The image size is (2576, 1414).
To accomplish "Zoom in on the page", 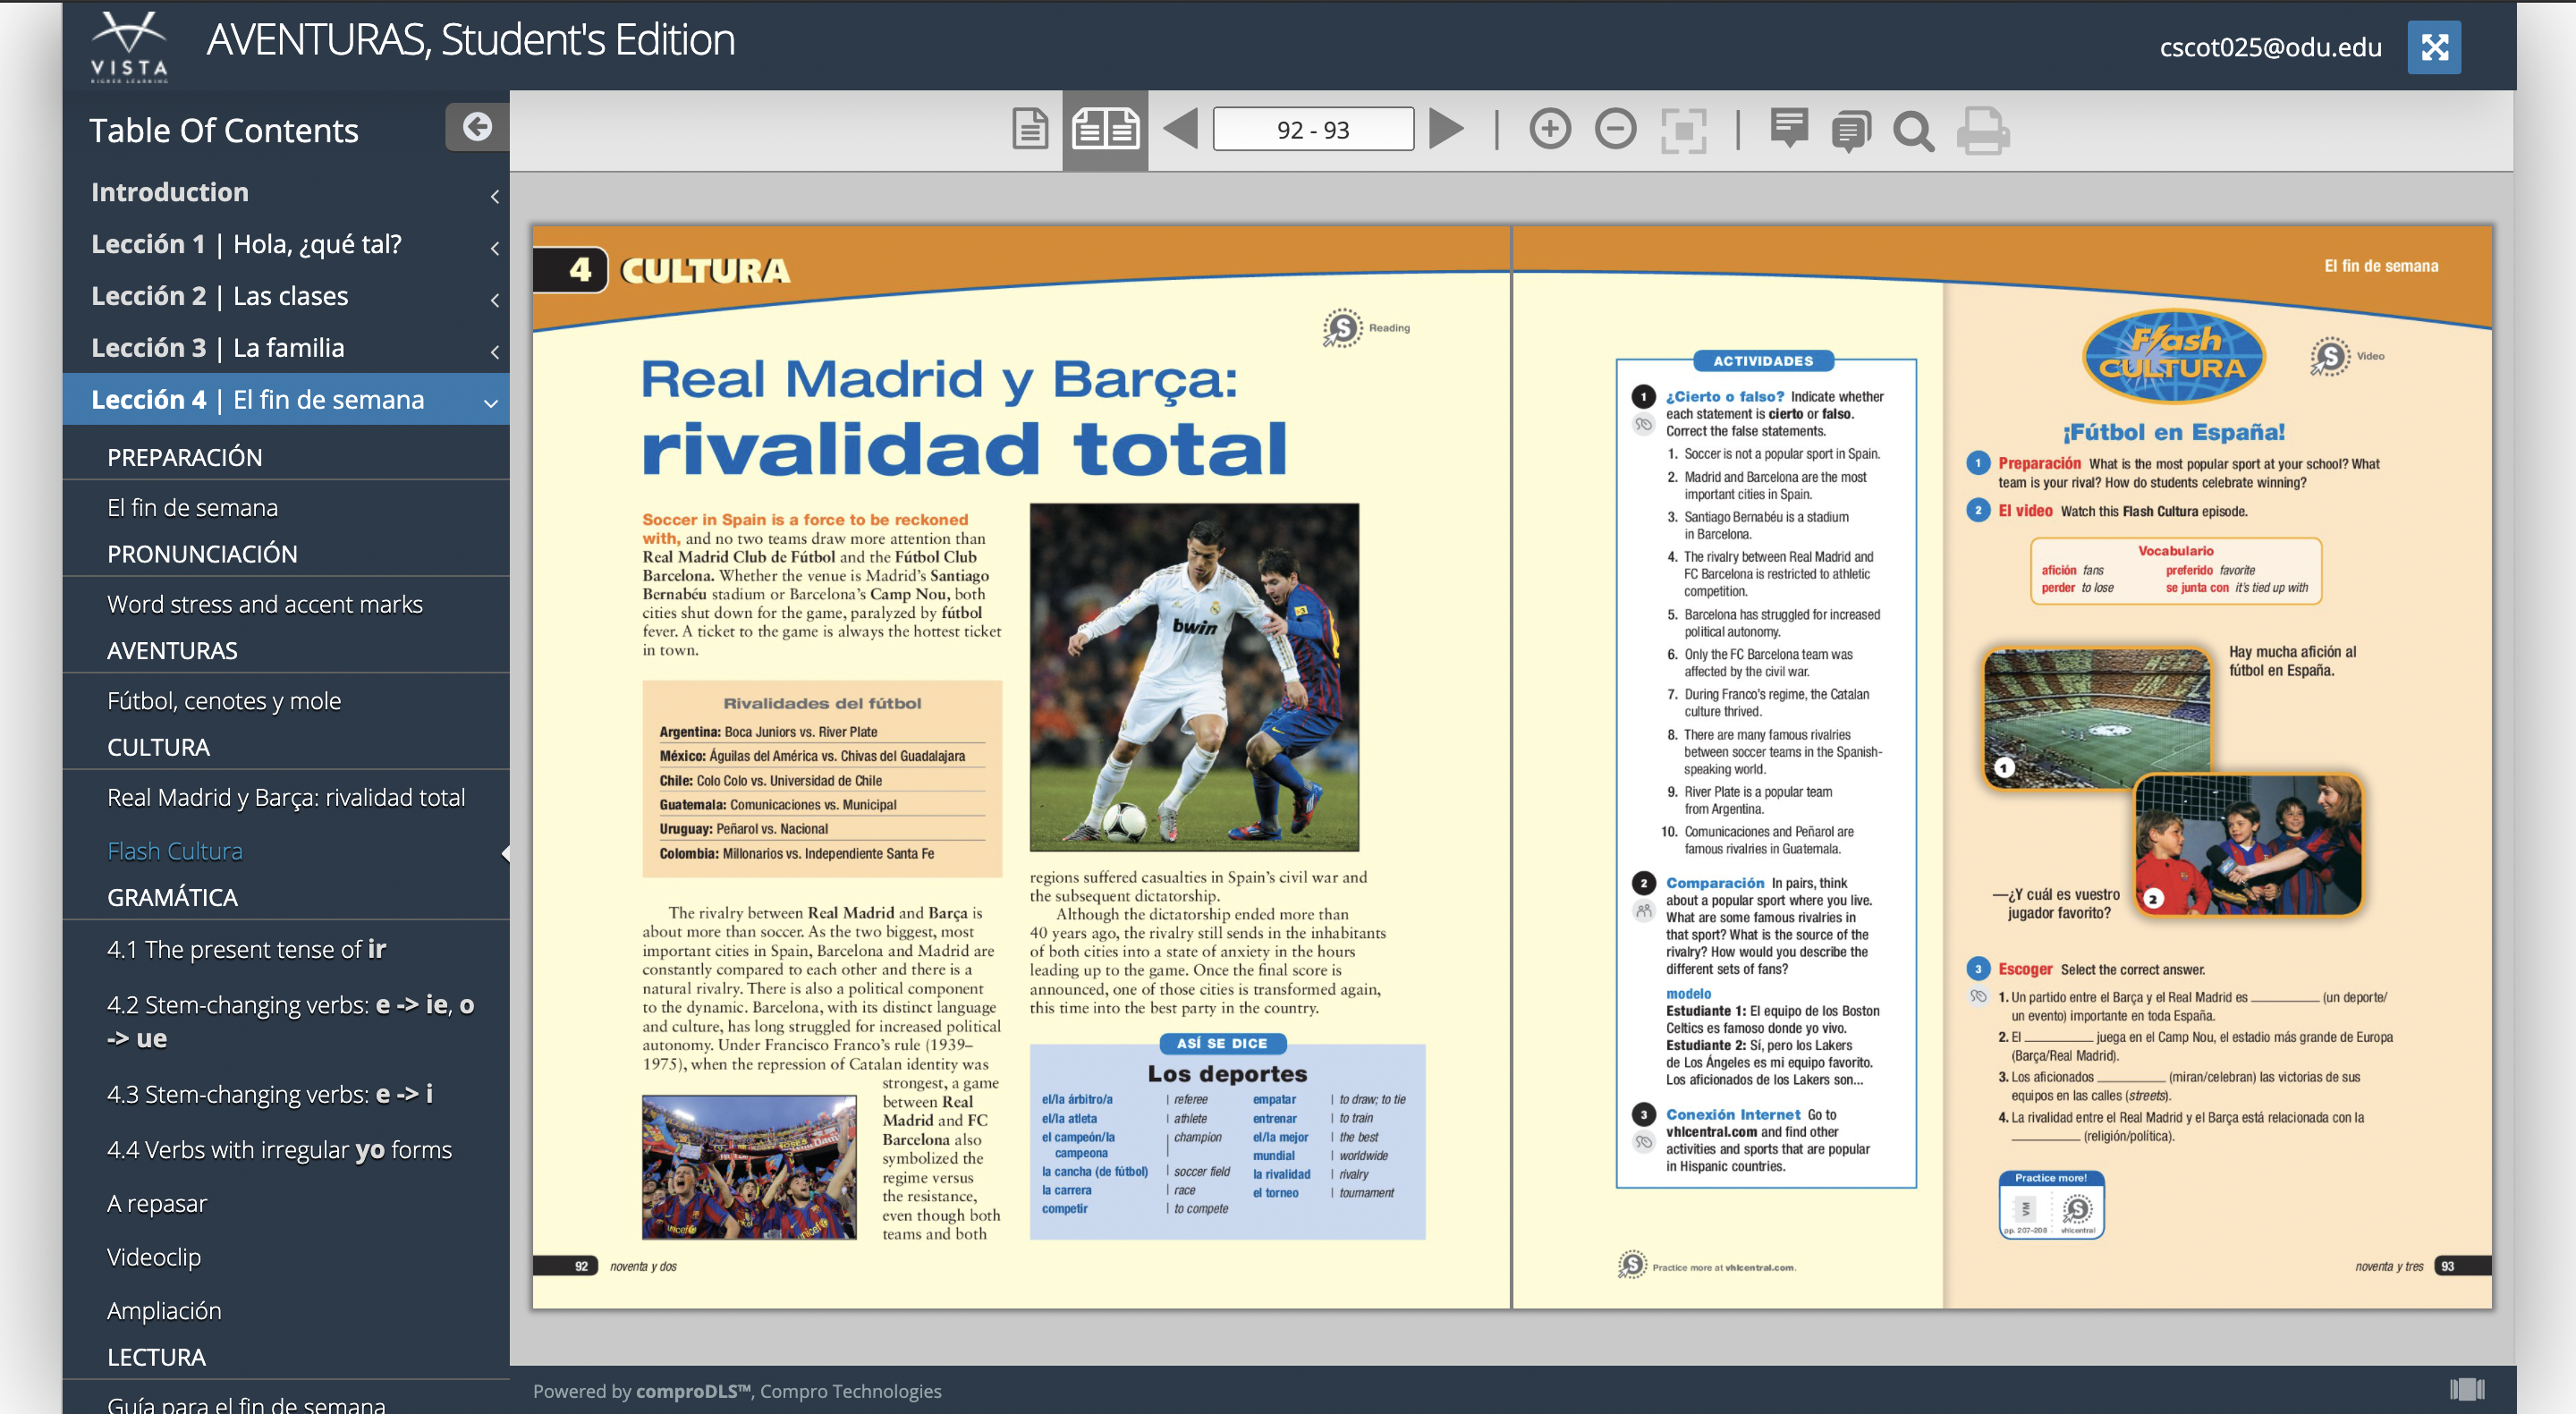I will (x=1550, y=130).
